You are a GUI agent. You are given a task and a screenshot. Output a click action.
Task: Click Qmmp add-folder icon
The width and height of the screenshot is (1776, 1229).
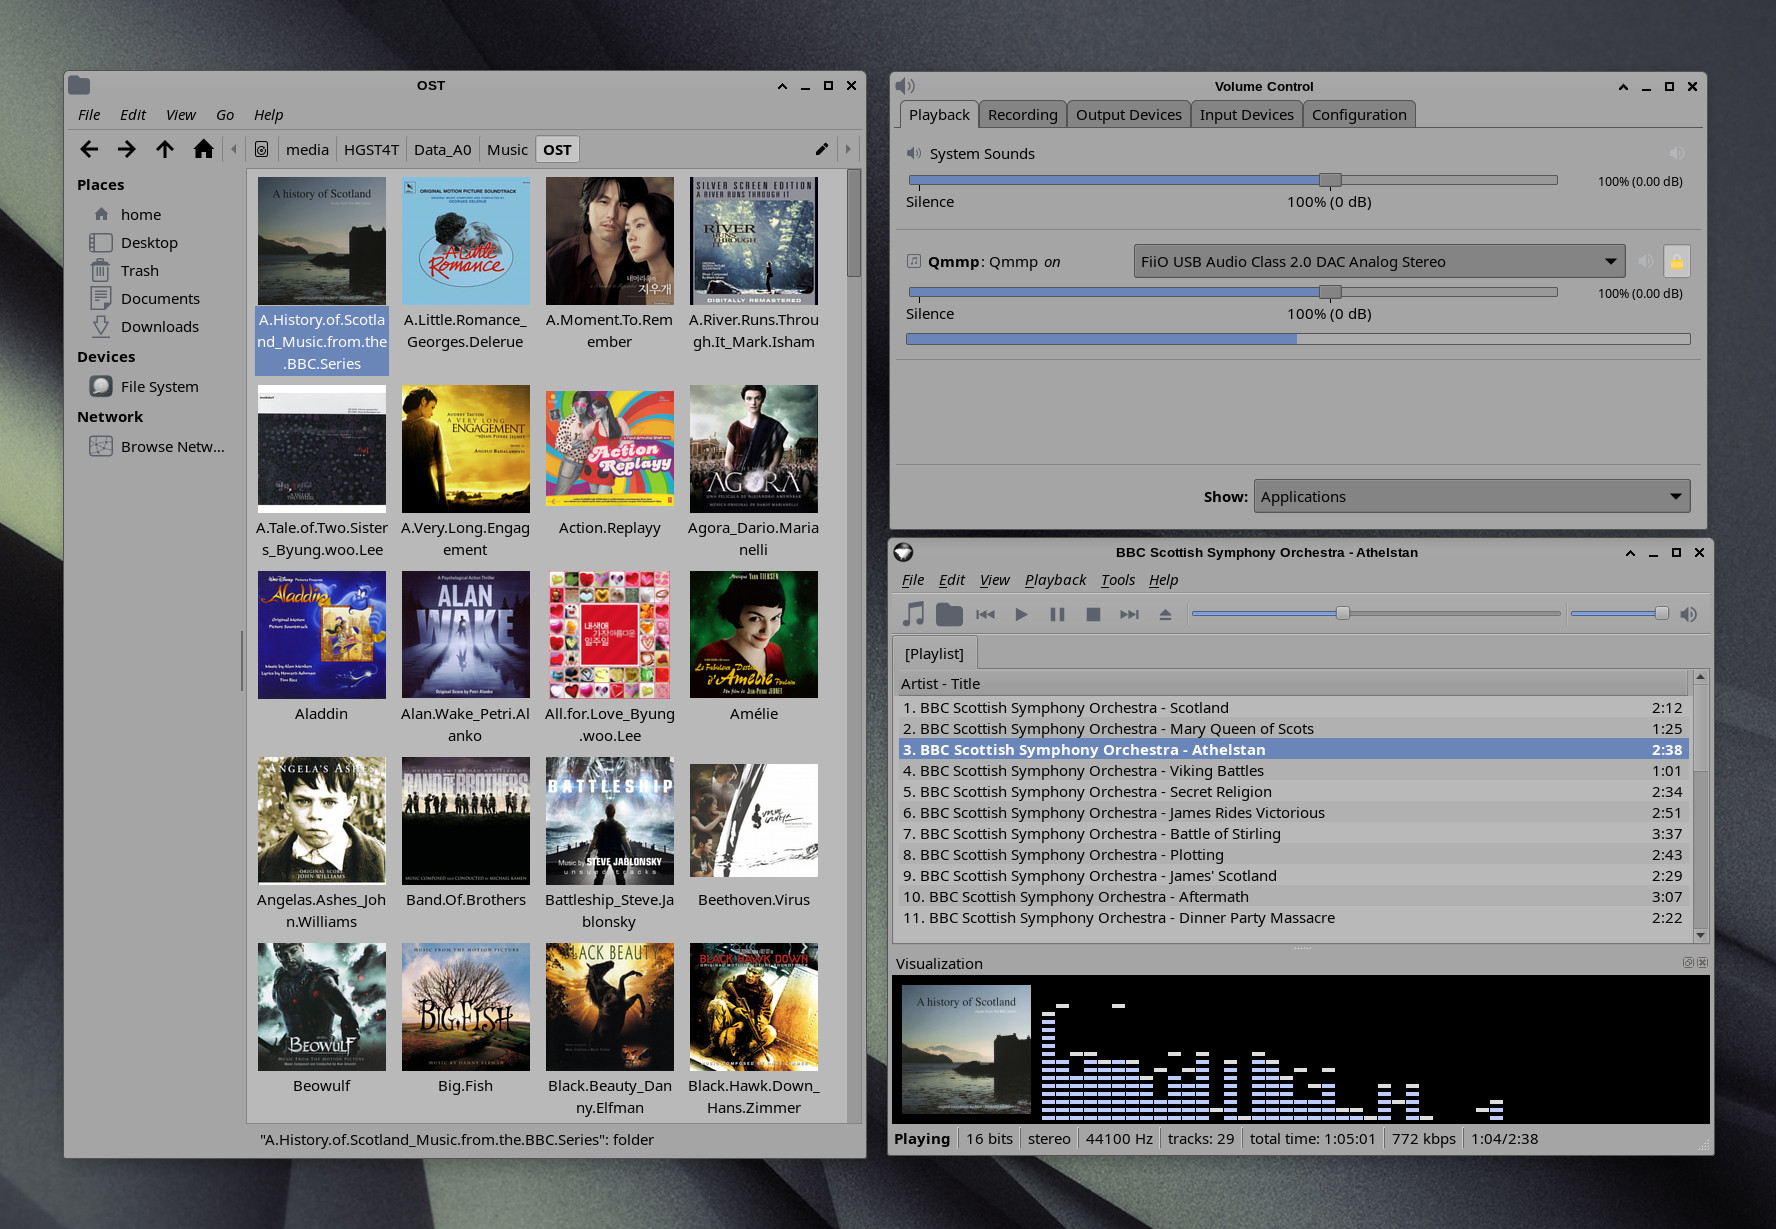949,614
